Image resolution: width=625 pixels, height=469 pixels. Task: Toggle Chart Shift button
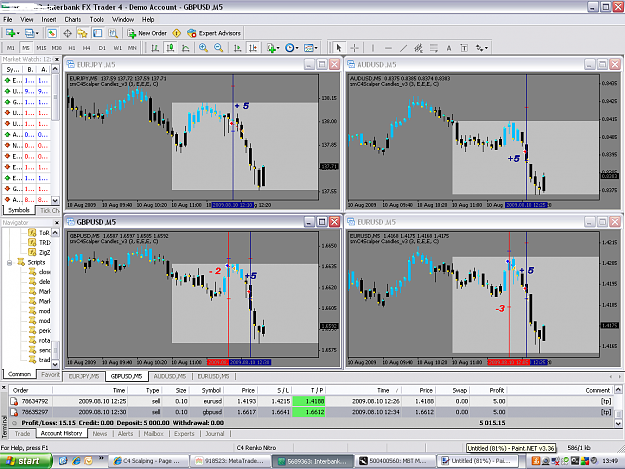point(253,48)
